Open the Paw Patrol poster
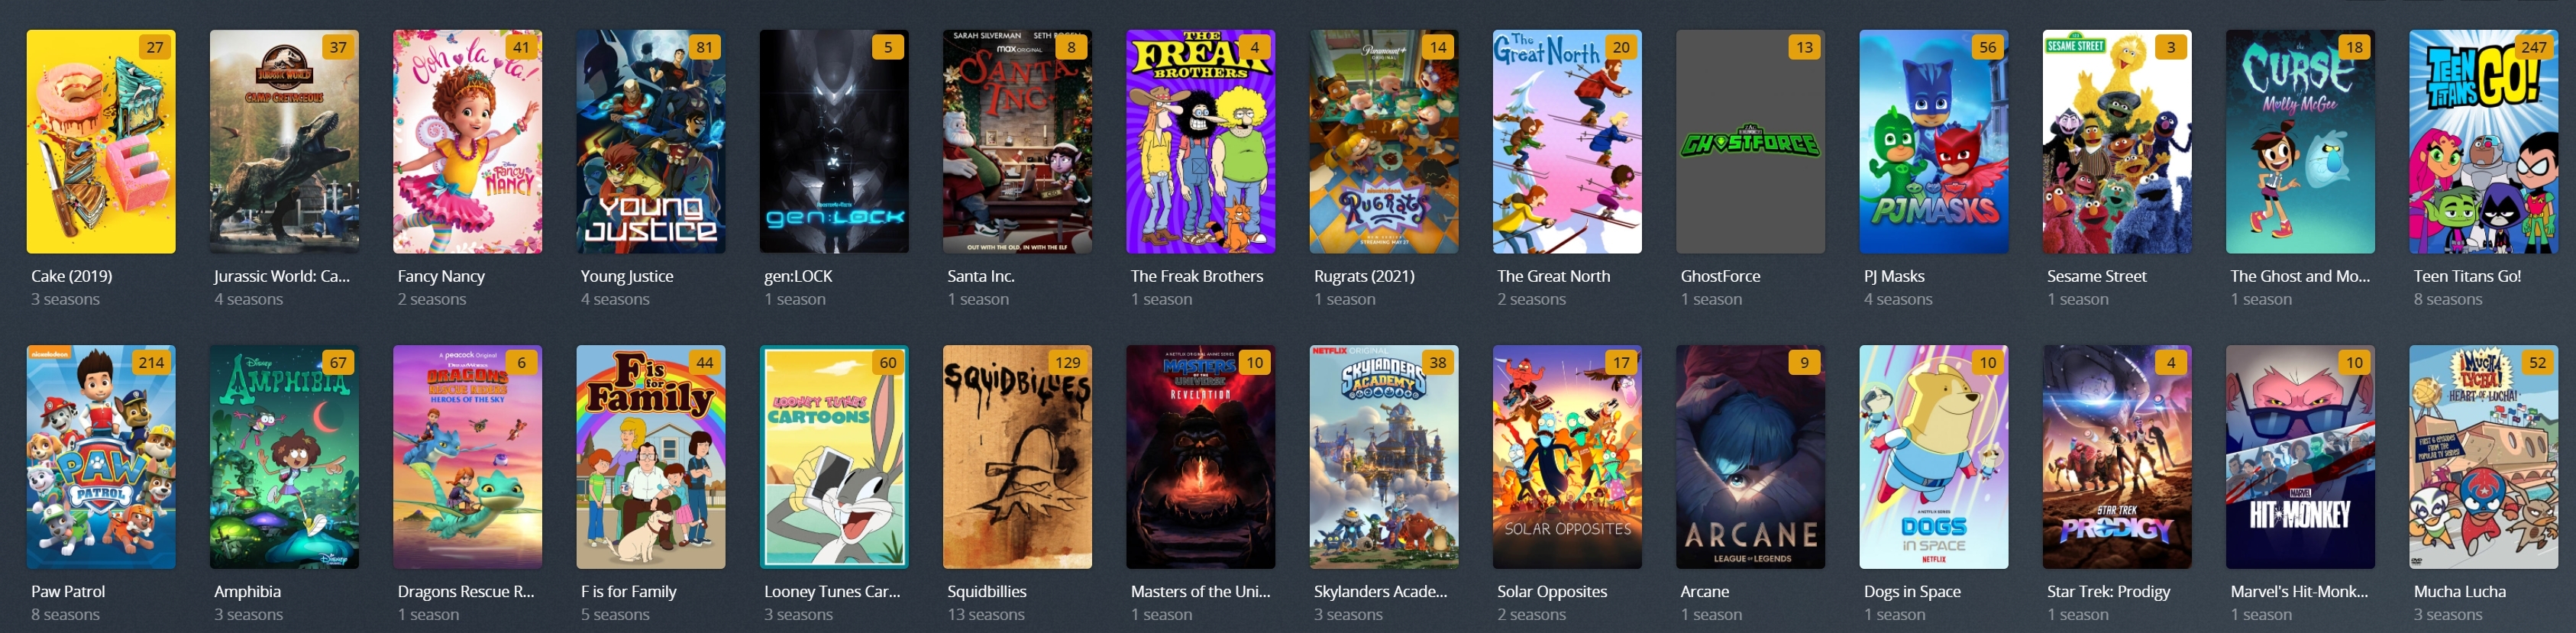Image resolution: width=2576 pixels, height=633 pixels. click(101, 457)
